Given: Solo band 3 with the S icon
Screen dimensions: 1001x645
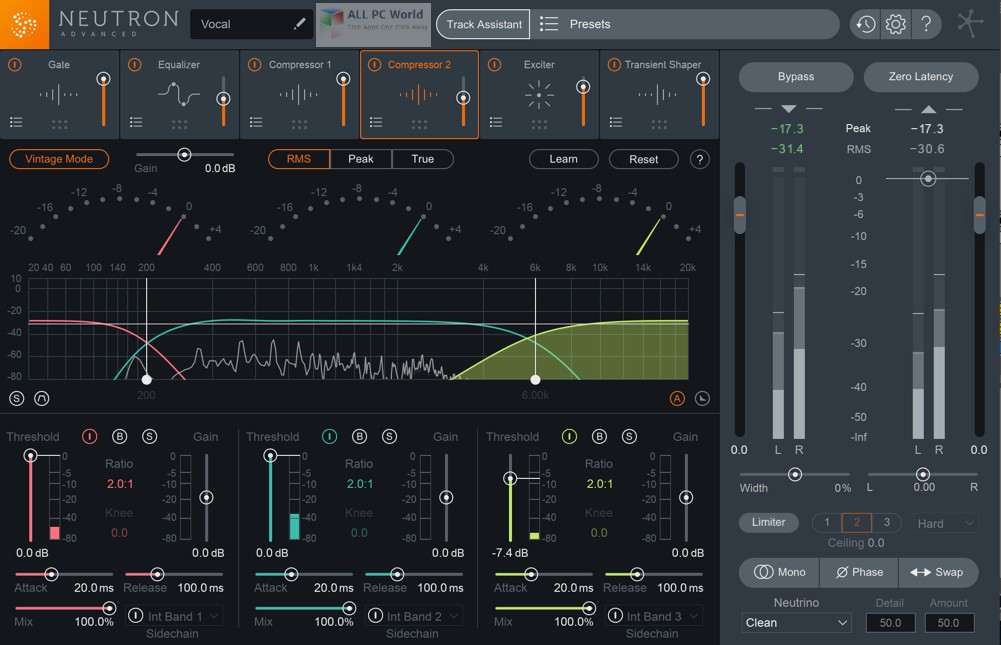Looking at the screenshot, I should [x=629, y=436].
